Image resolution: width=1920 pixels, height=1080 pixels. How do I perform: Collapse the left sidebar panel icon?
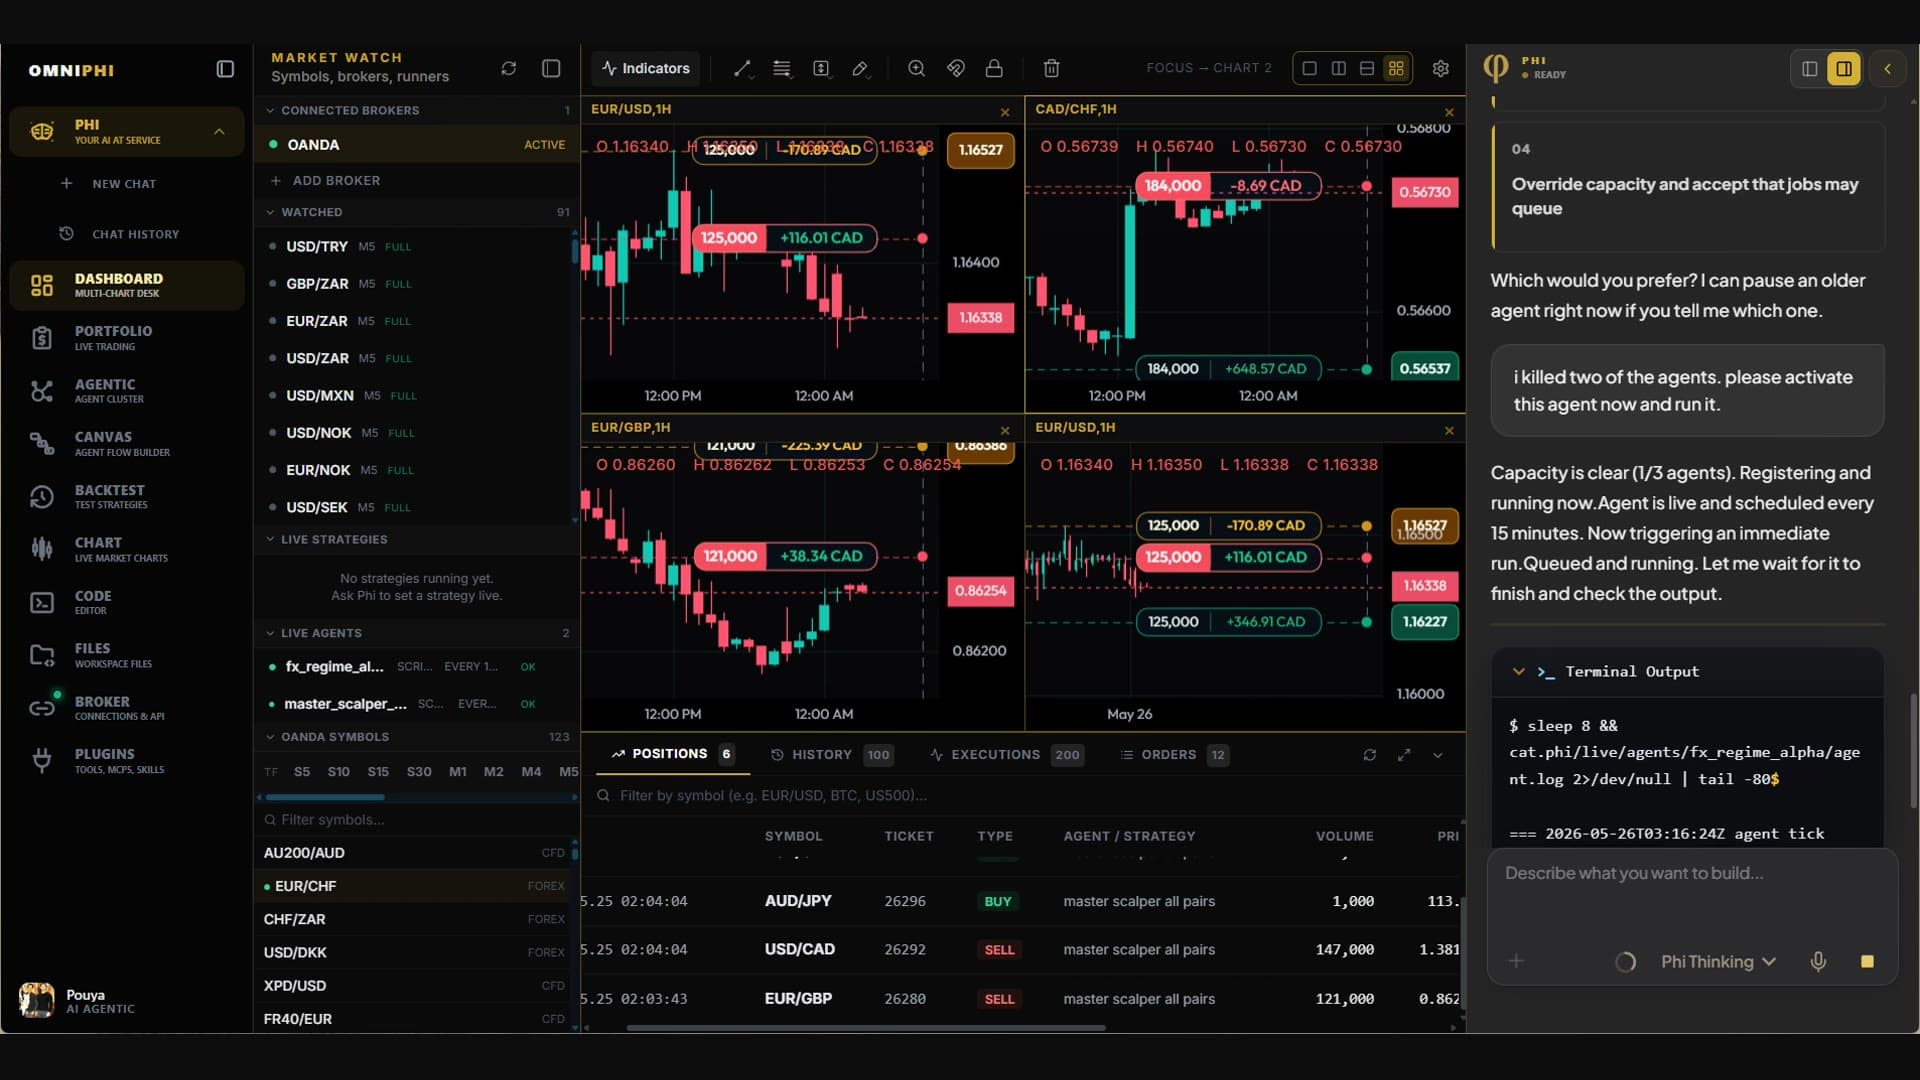tap(225, 69)
